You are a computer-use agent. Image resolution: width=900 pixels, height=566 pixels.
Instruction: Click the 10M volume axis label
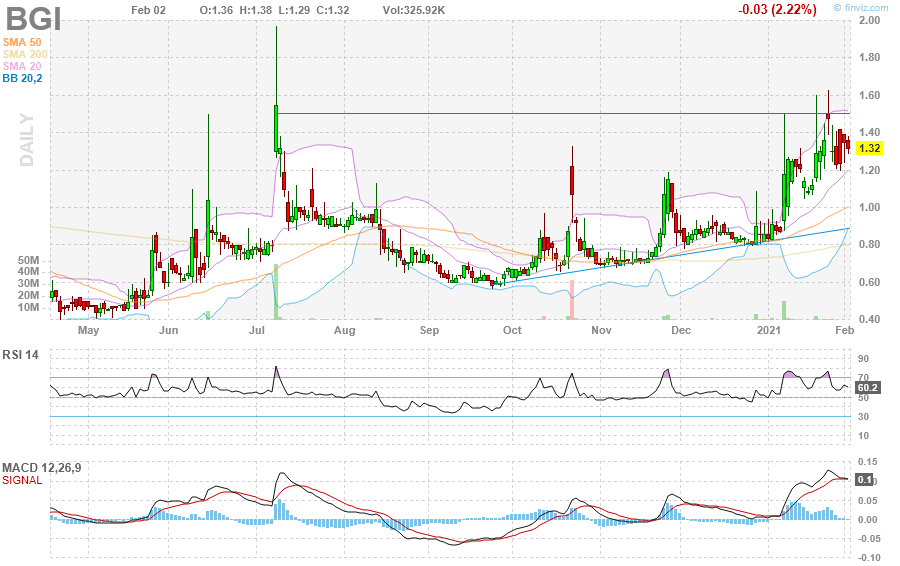[x=28, y=308]
